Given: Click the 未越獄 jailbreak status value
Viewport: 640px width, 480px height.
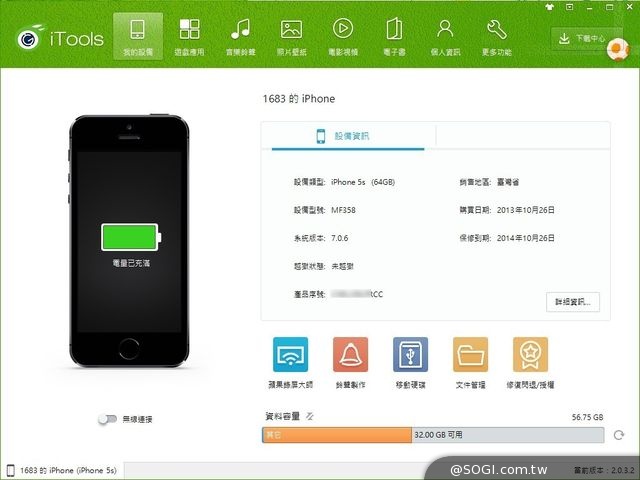Looking at the screenshot, I should (x=342, y=267).
